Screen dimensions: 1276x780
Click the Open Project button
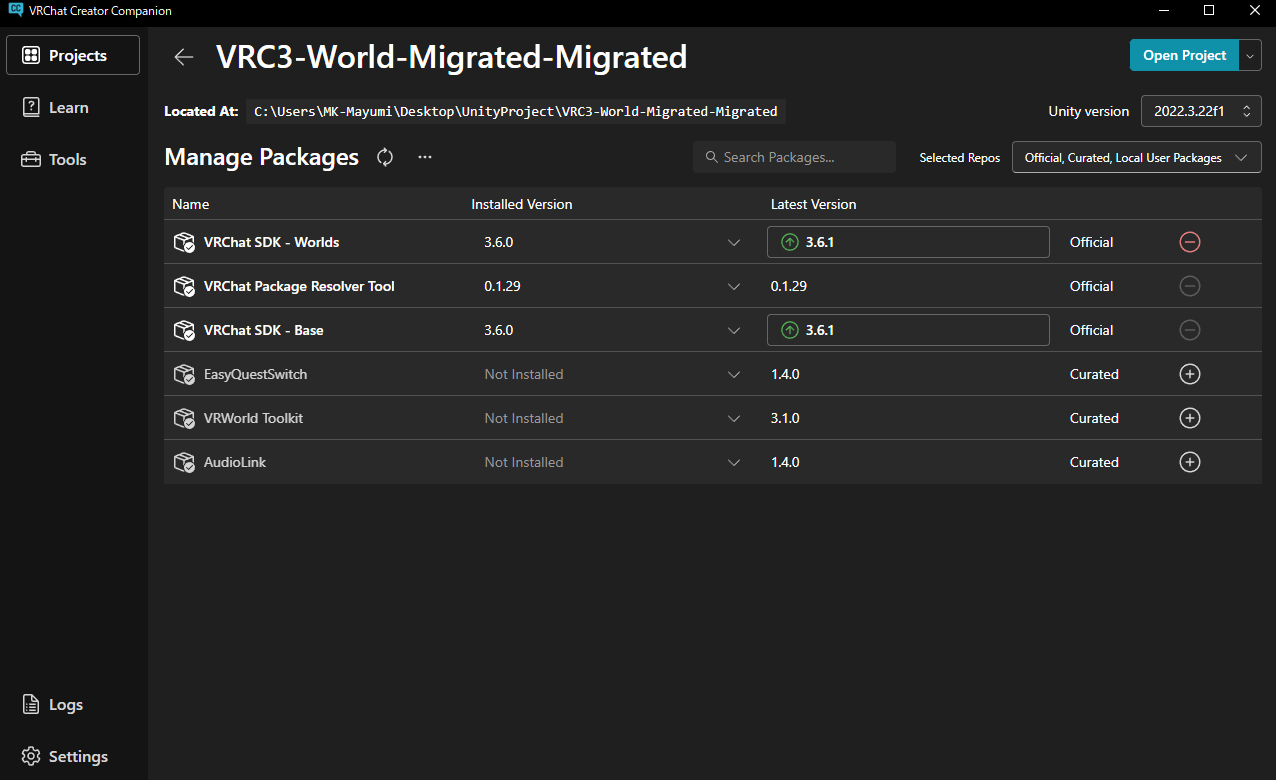point(1184,56)
